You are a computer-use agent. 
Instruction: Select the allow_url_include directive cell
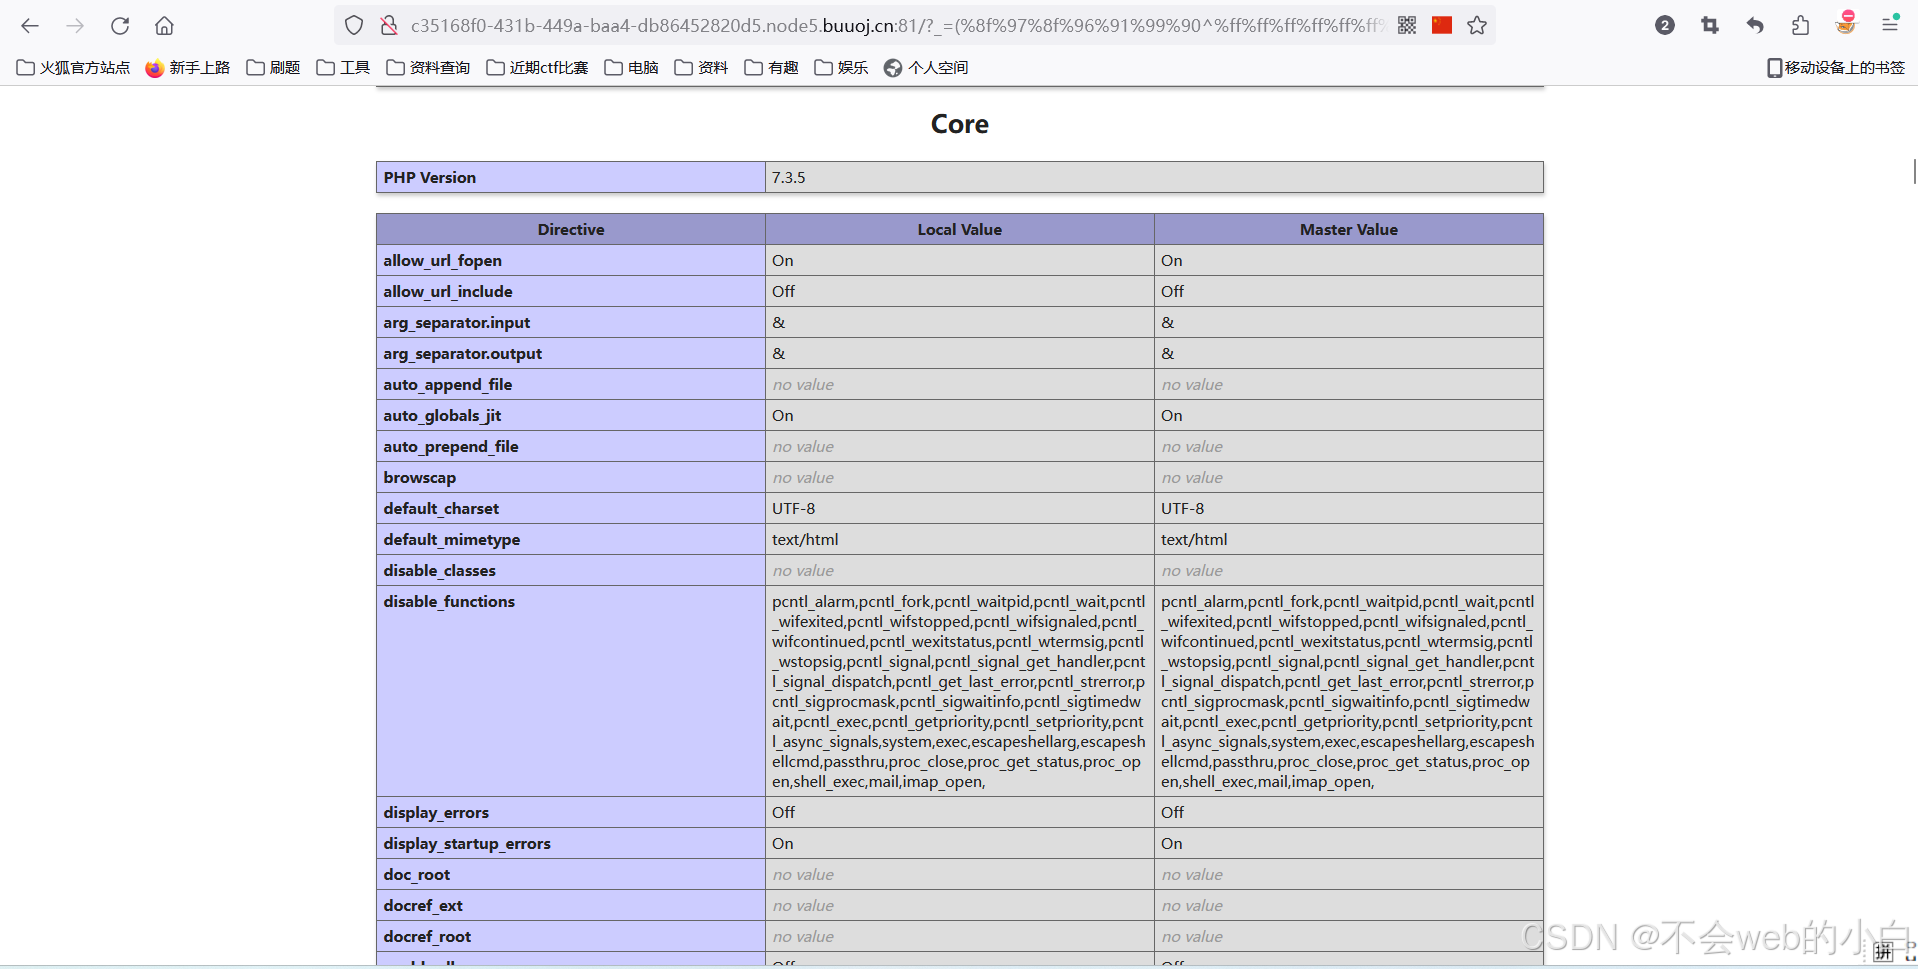571,291
